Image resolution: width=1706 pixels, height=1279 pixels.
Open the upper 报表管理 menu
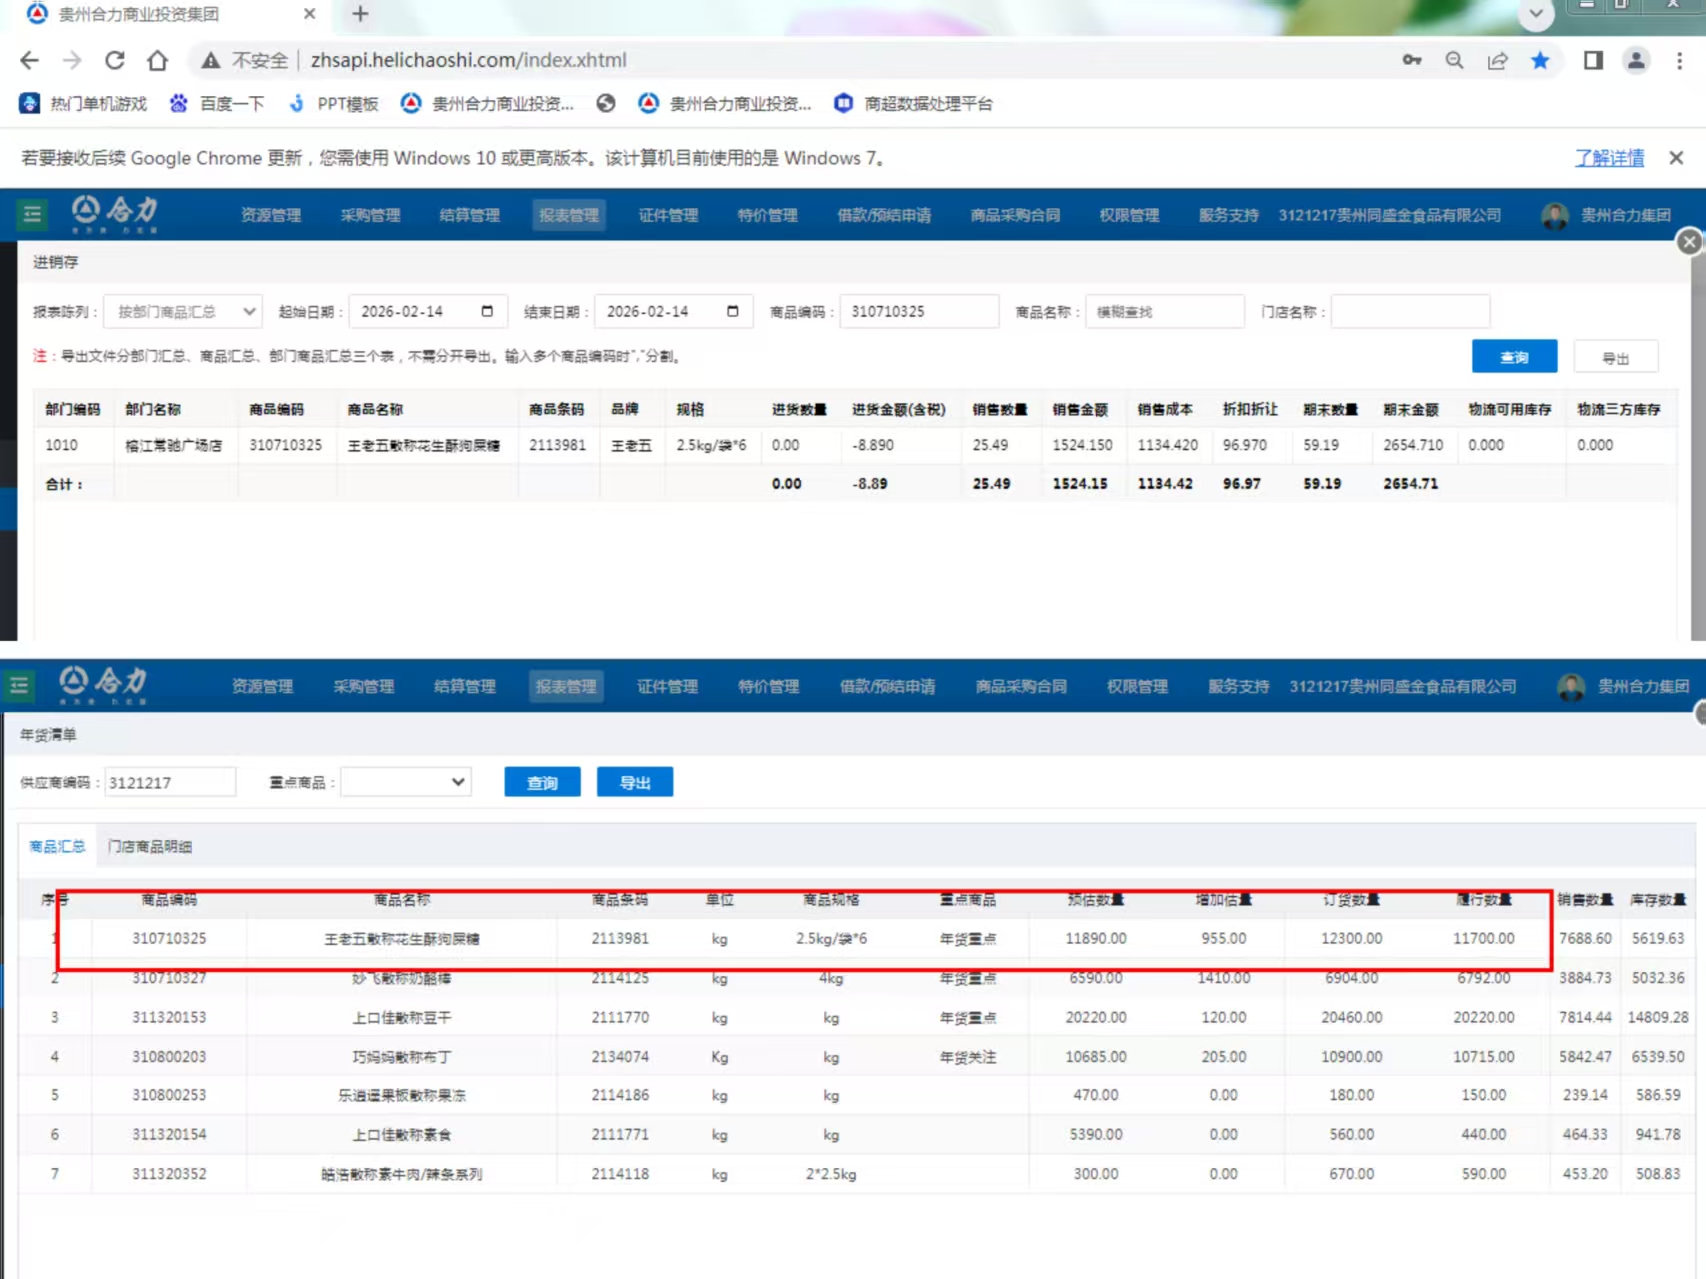[x=568, y=215]
